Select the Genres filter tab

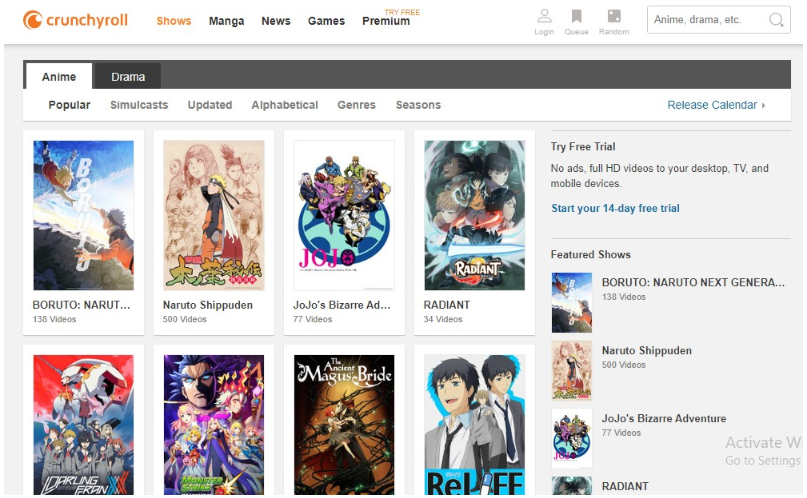tap(356, 105)
